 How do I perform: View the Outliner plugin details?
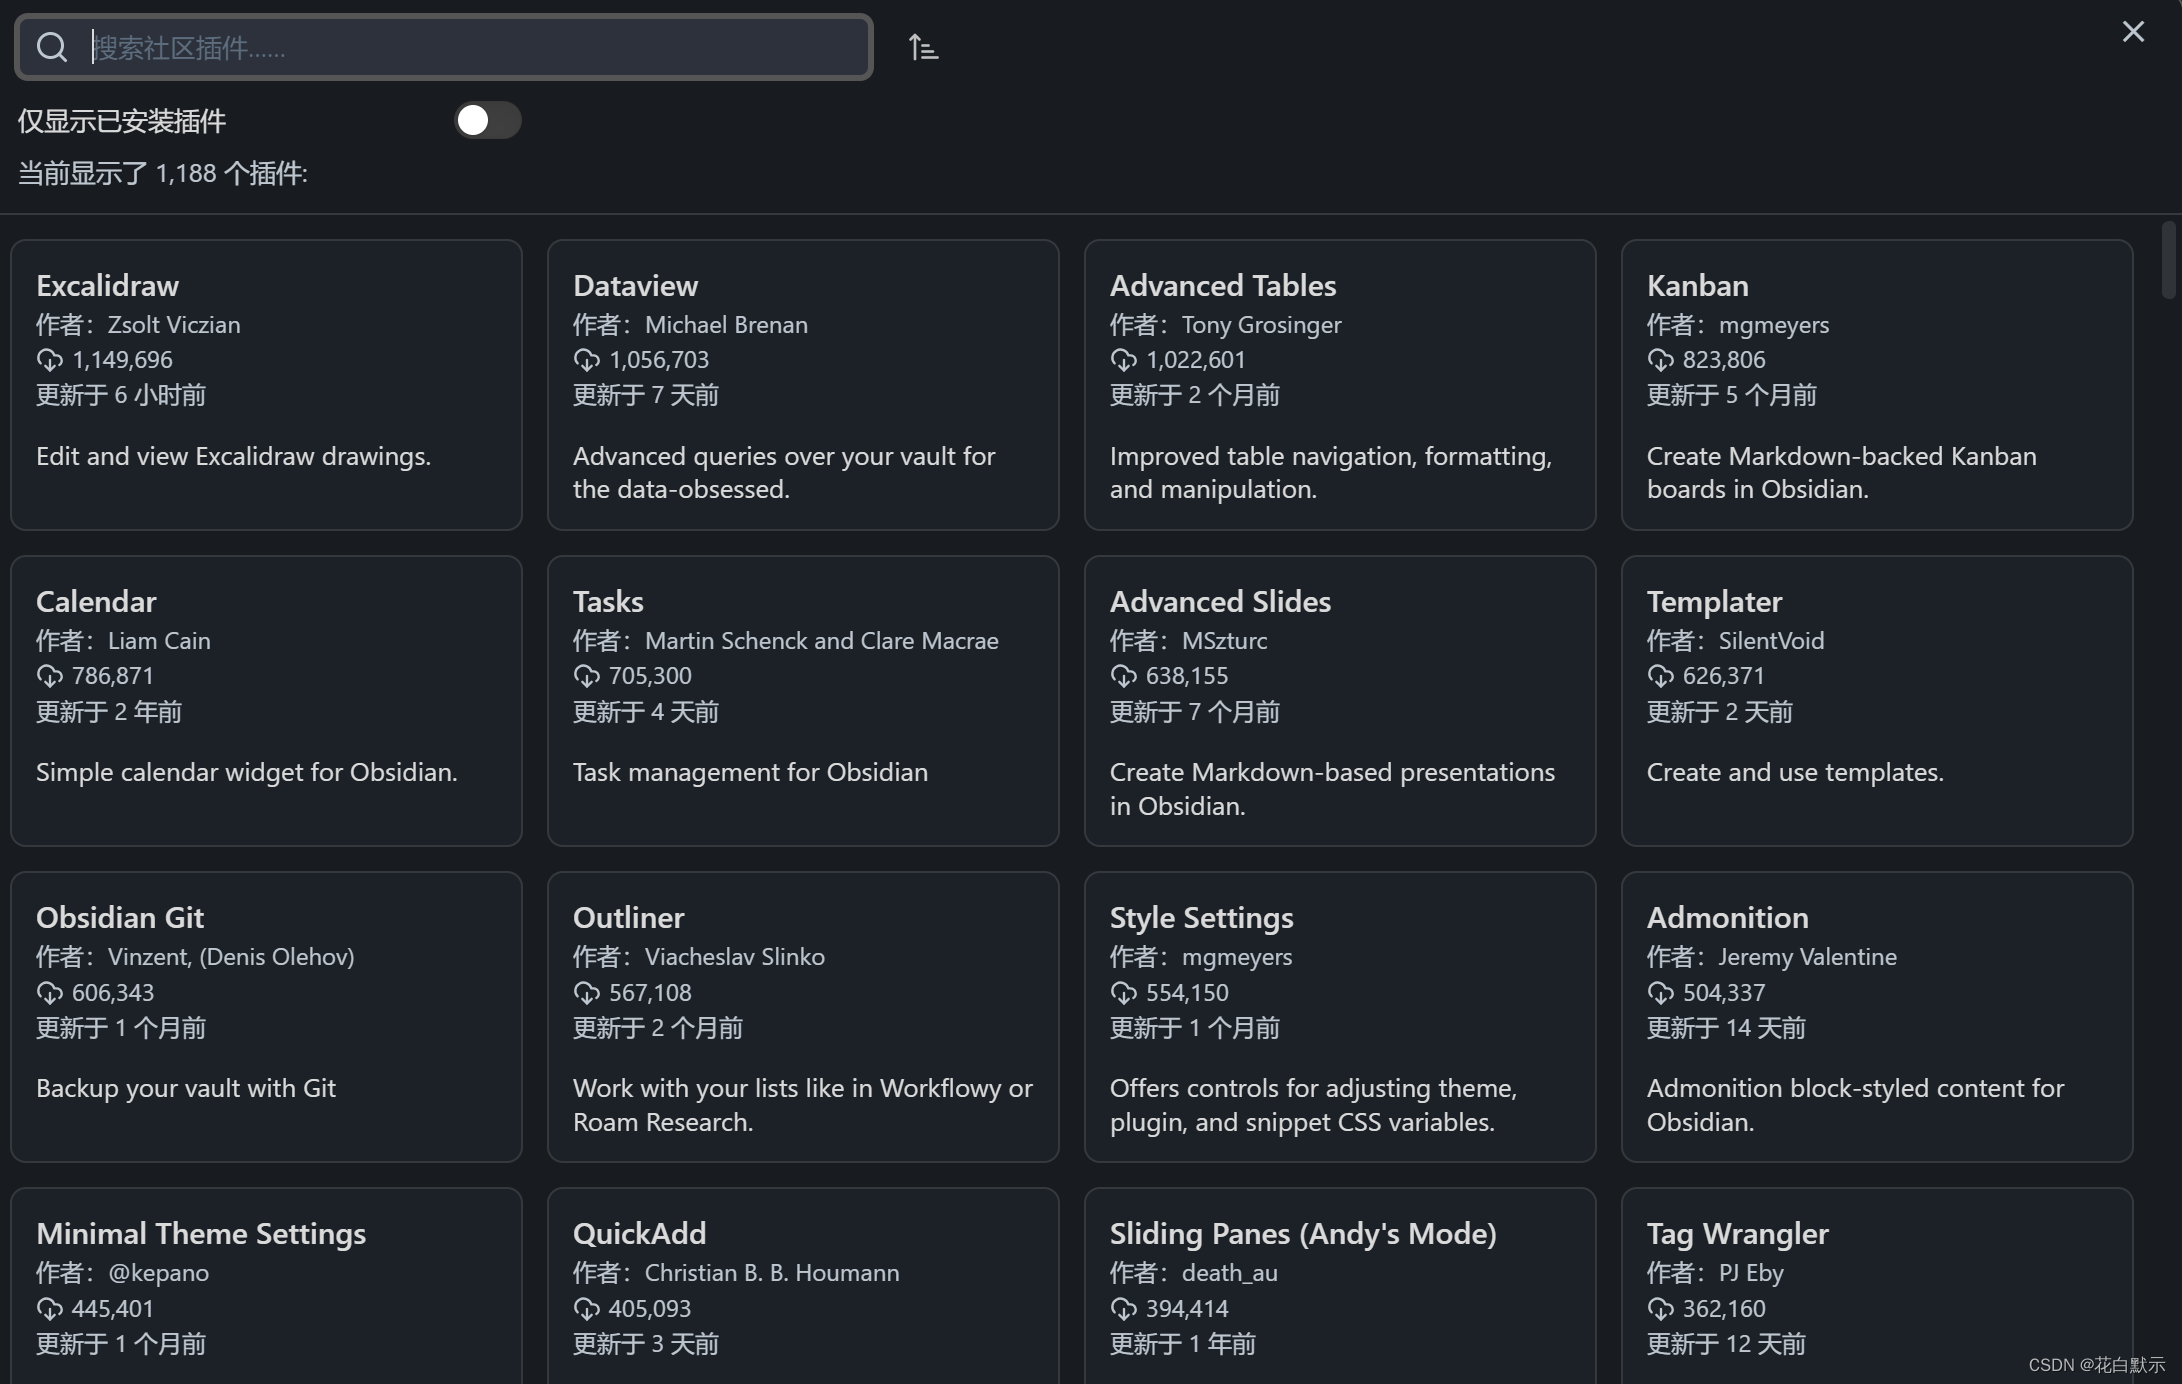coord(802,1017)
